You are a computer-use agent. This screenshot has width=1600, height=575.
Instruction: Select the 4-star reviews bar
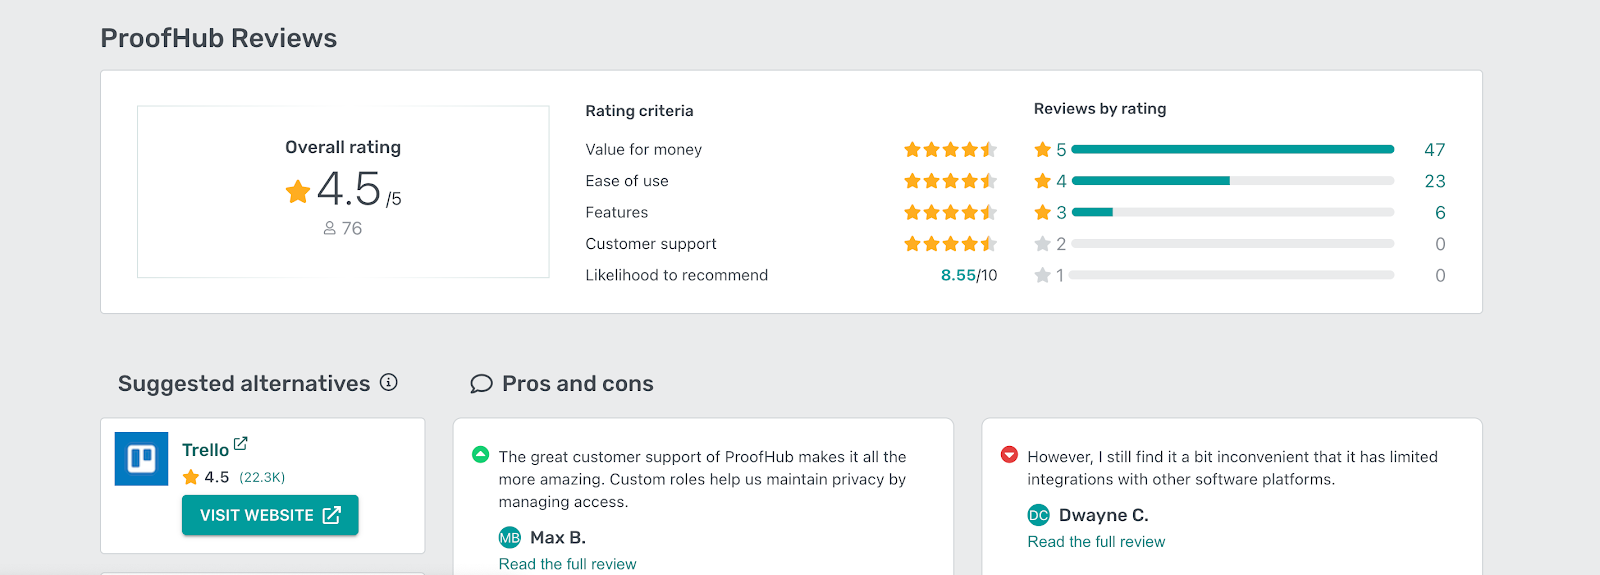click(x=1232, y=181)
